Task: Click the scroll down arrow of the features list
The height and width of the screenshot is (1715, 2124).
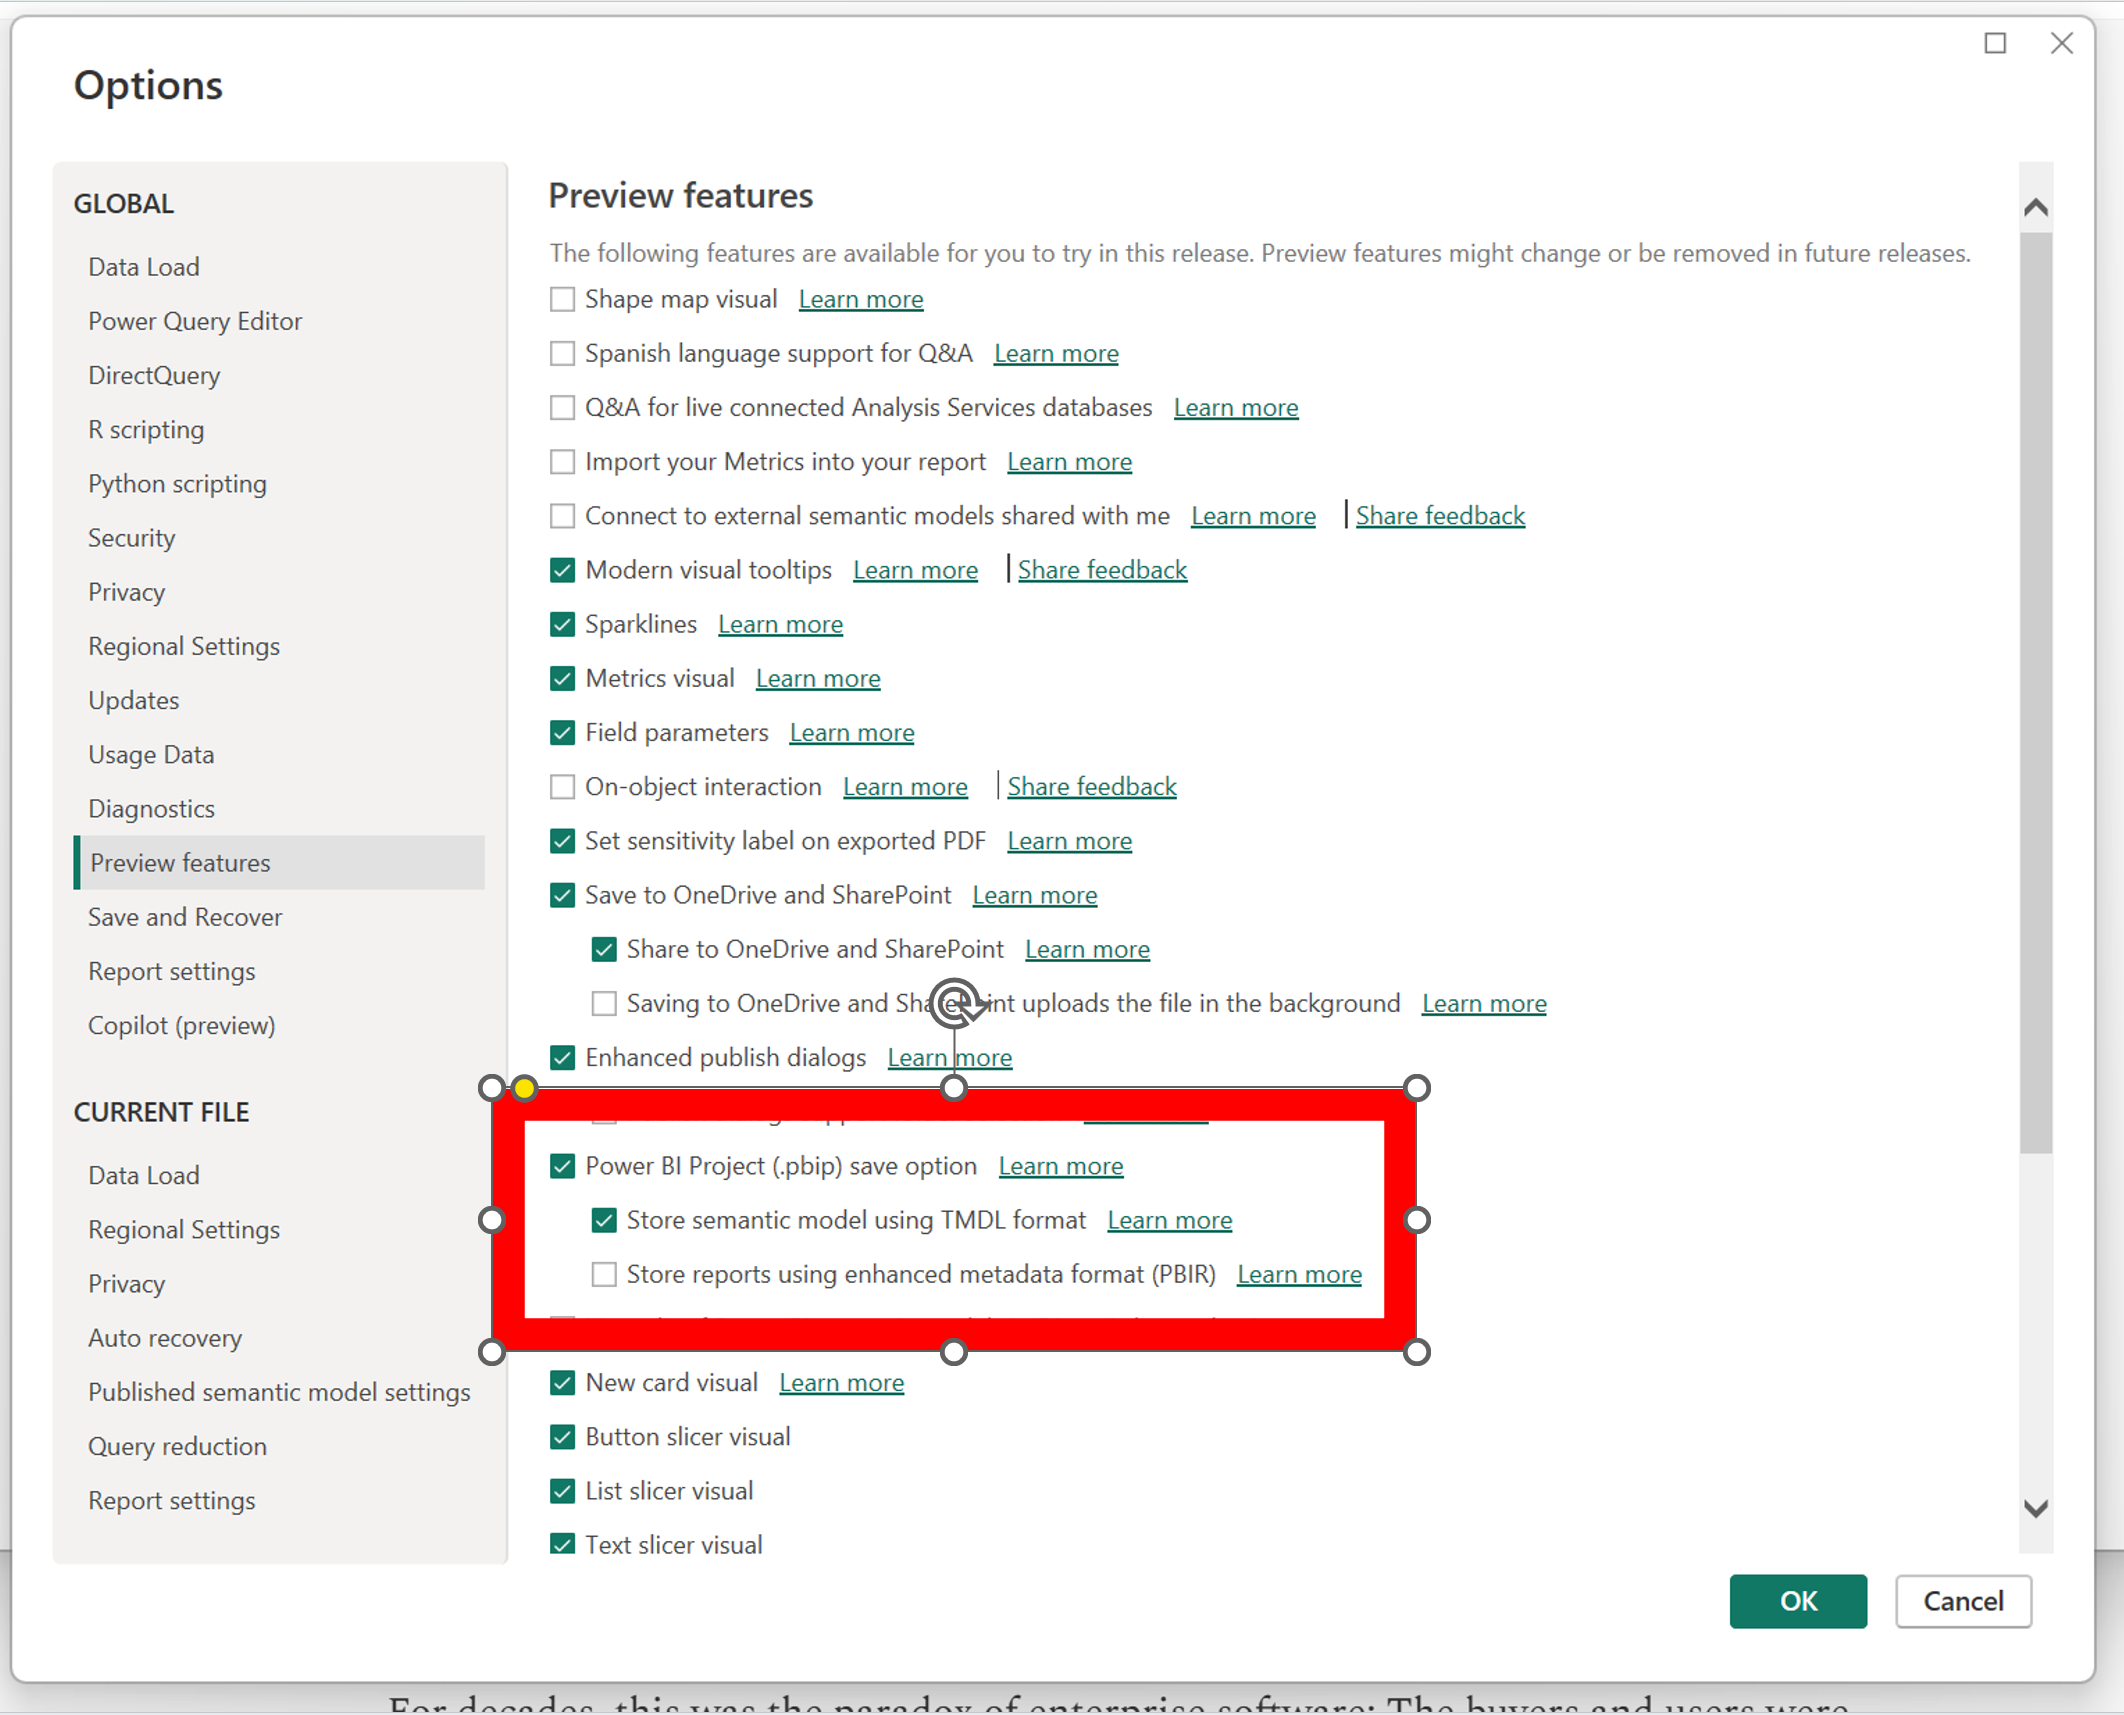Action: click(x=2036, y=1508)
